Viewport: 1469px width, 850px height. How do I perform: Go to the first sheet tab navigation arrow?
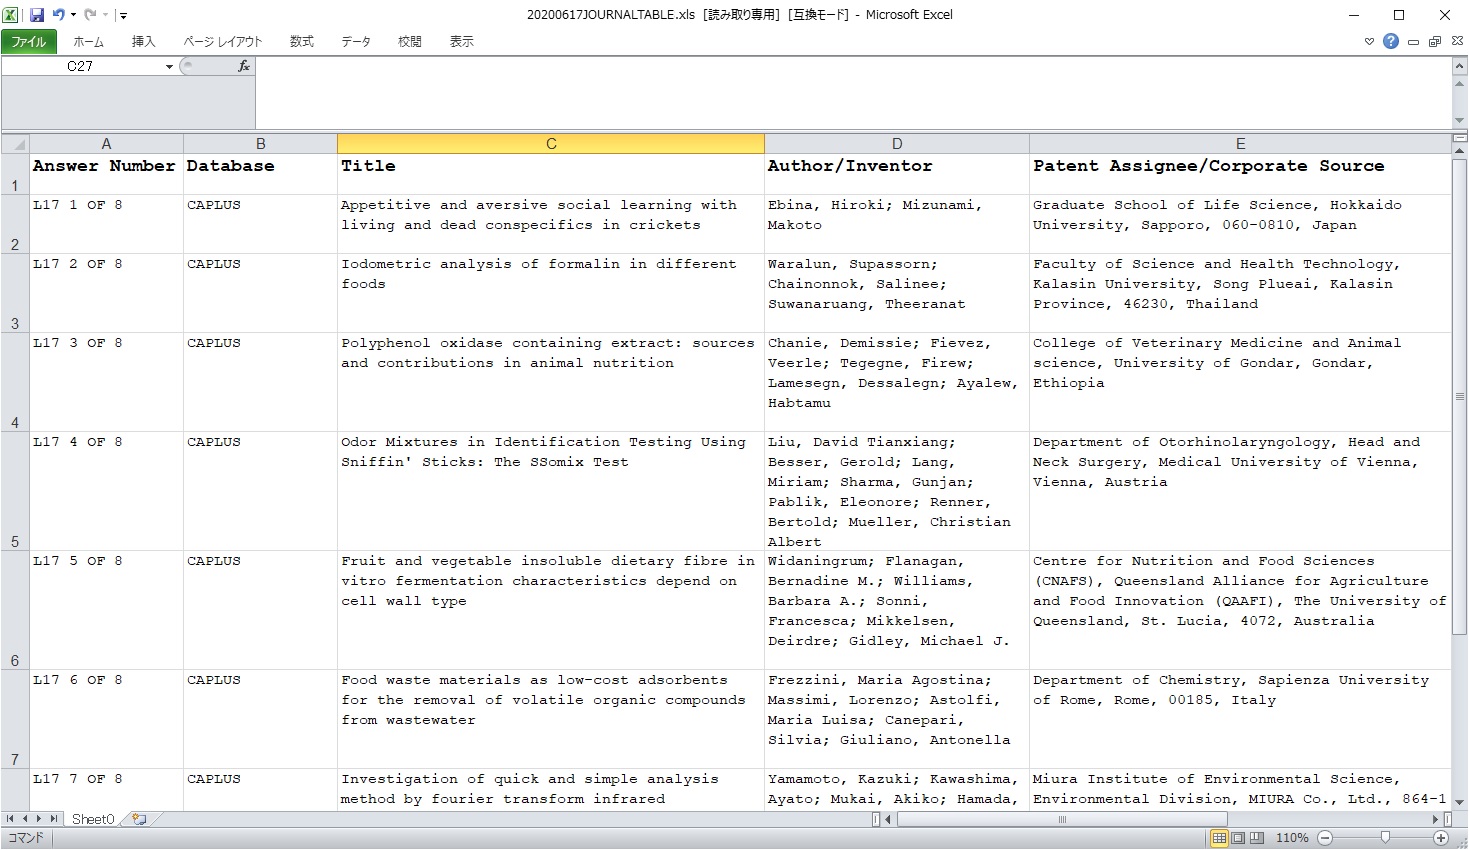(x=10, y=819)
